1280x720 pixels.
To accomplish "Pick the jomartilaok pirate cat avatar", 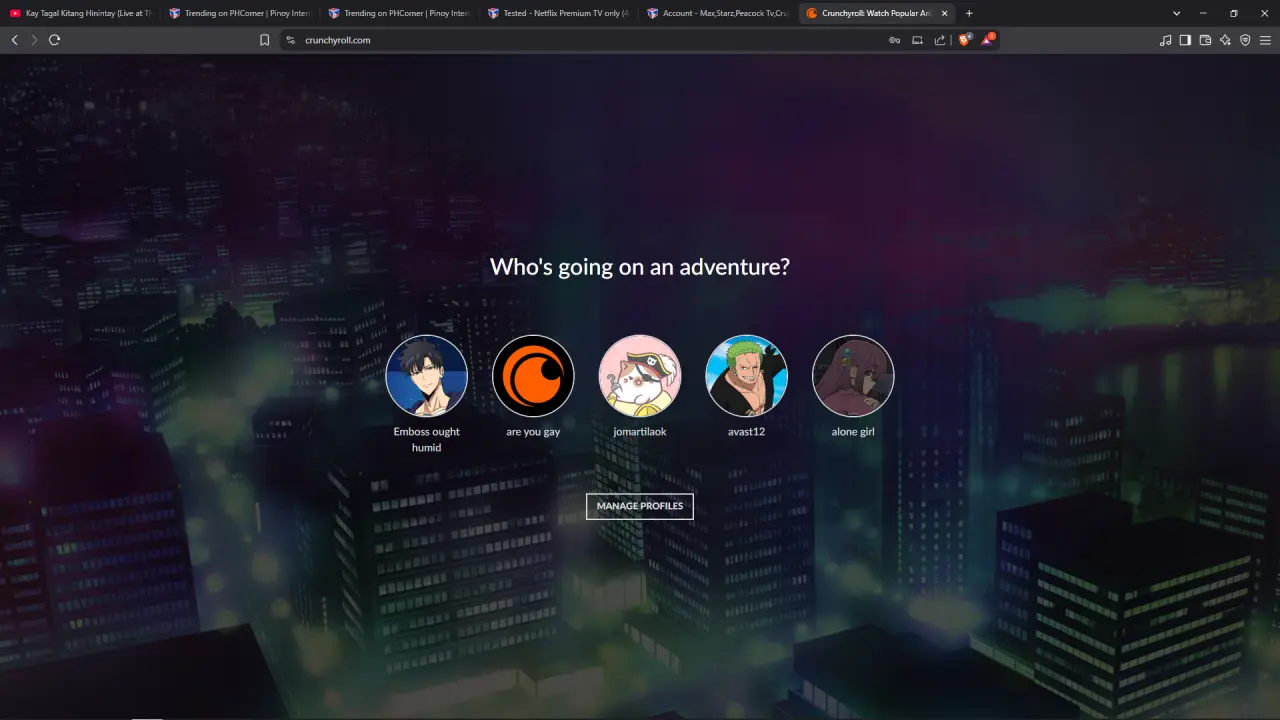I will 640,376.
